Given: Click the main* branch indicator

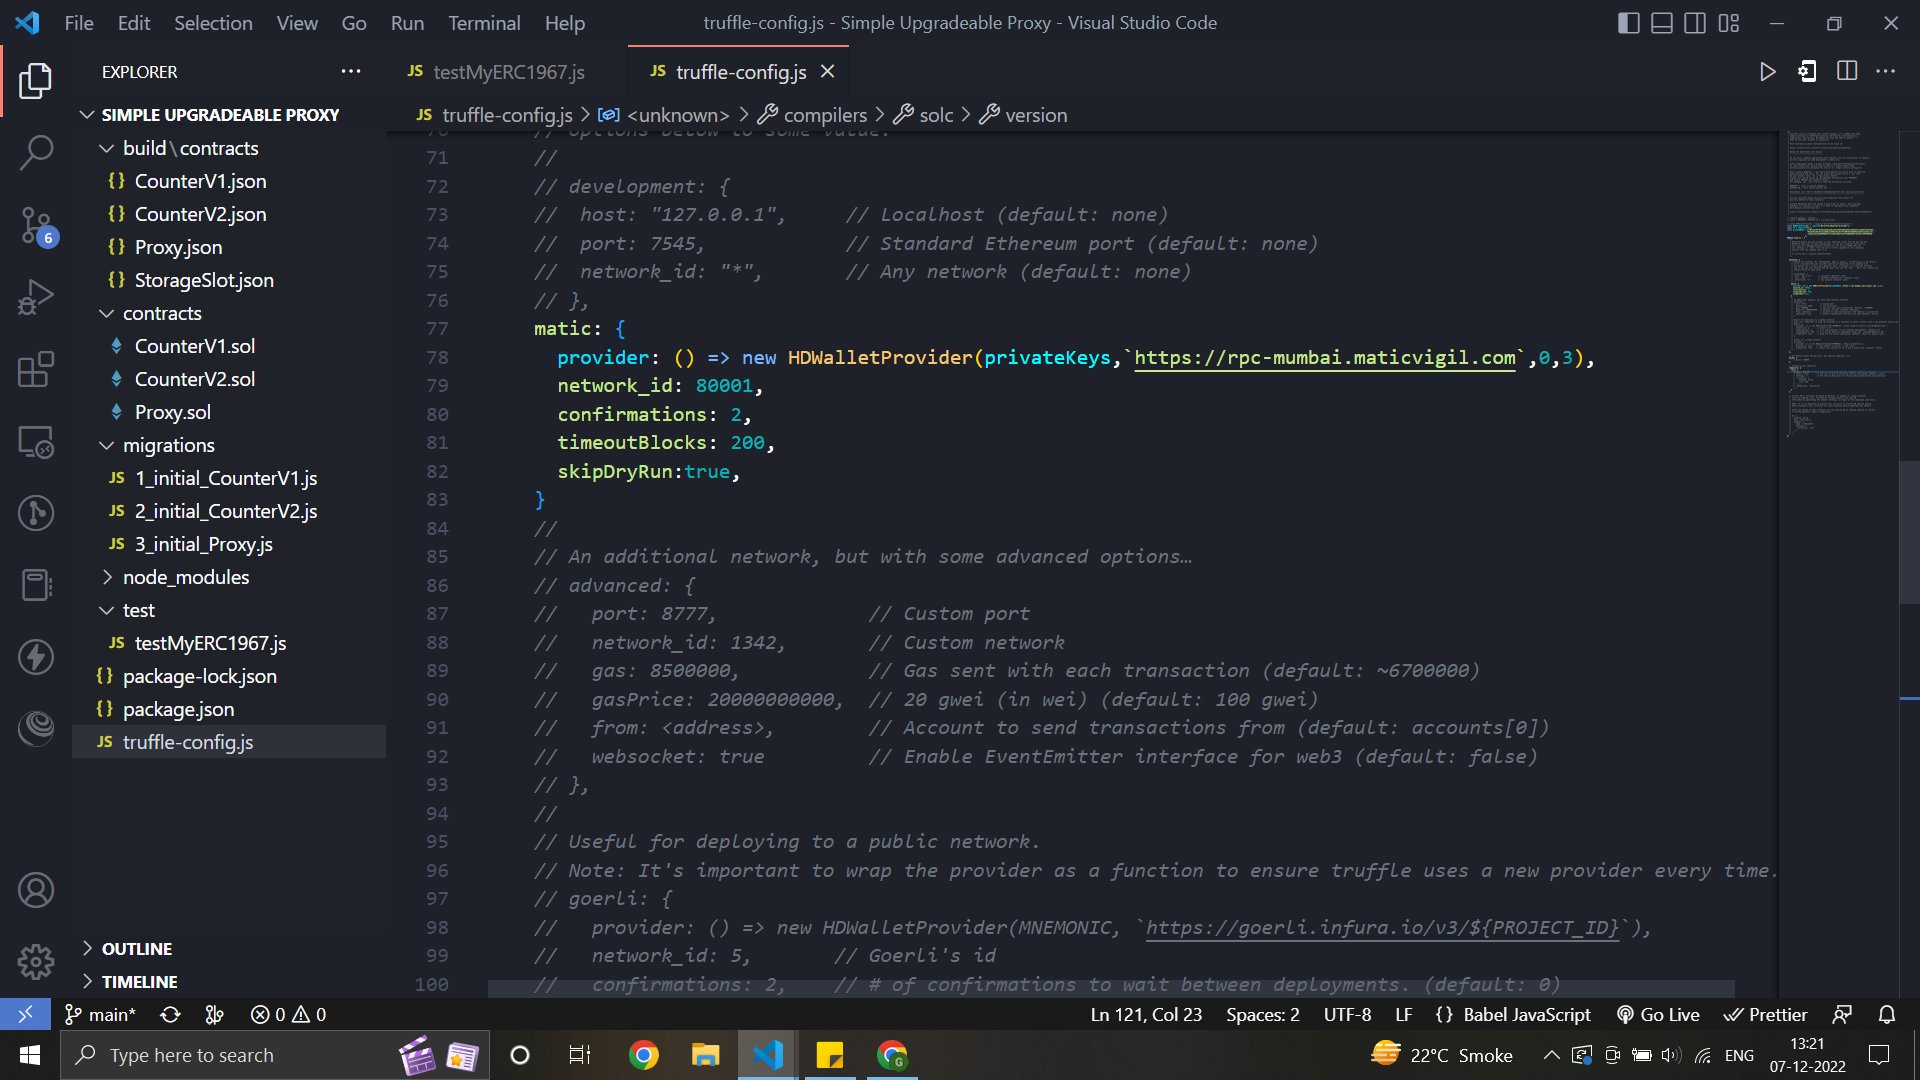Looking at the screenshot, I should [x=100, y=1014].
